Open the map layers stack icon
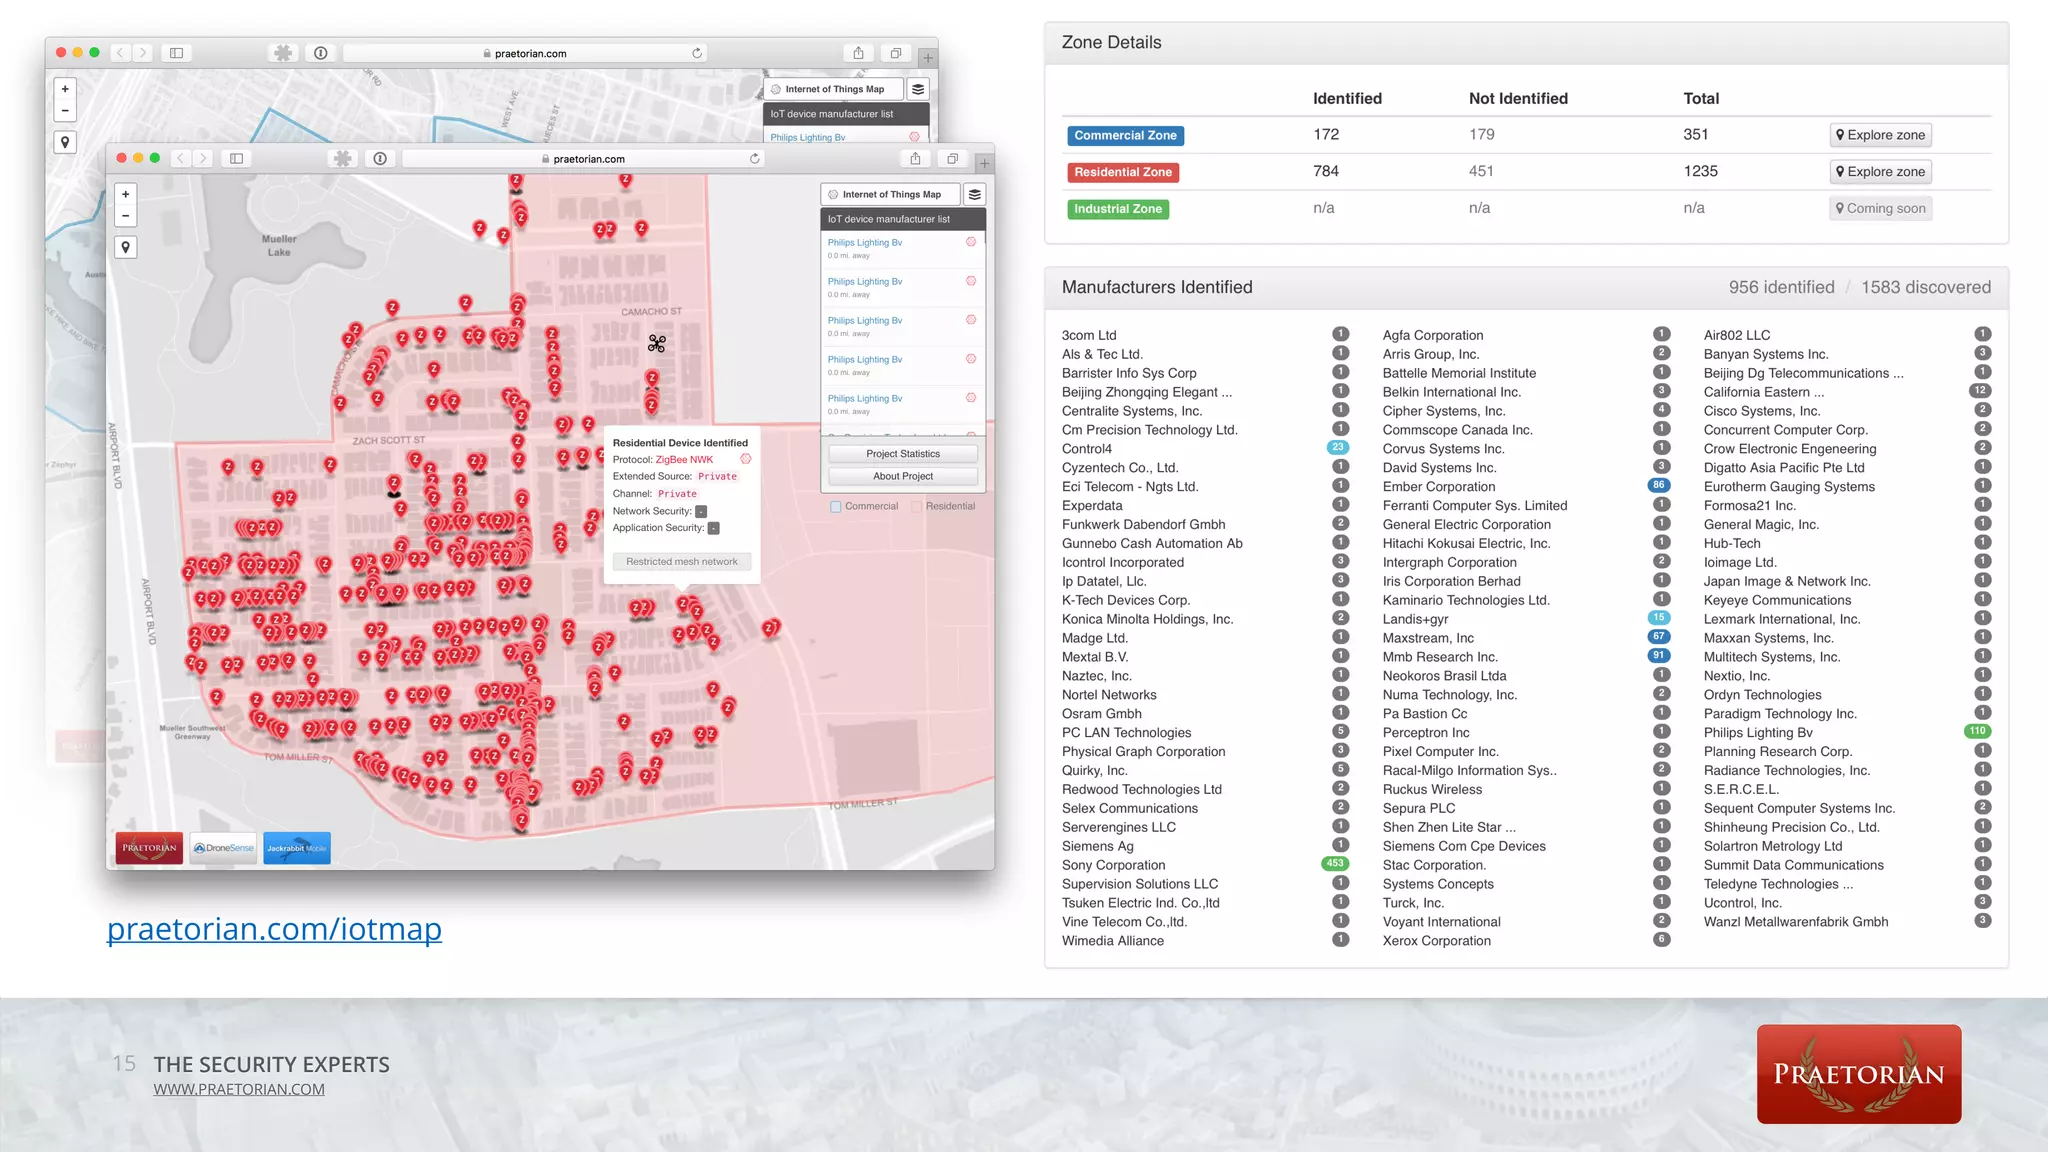The height and width of the screenshot is (1152, 2048). point(974,194)
